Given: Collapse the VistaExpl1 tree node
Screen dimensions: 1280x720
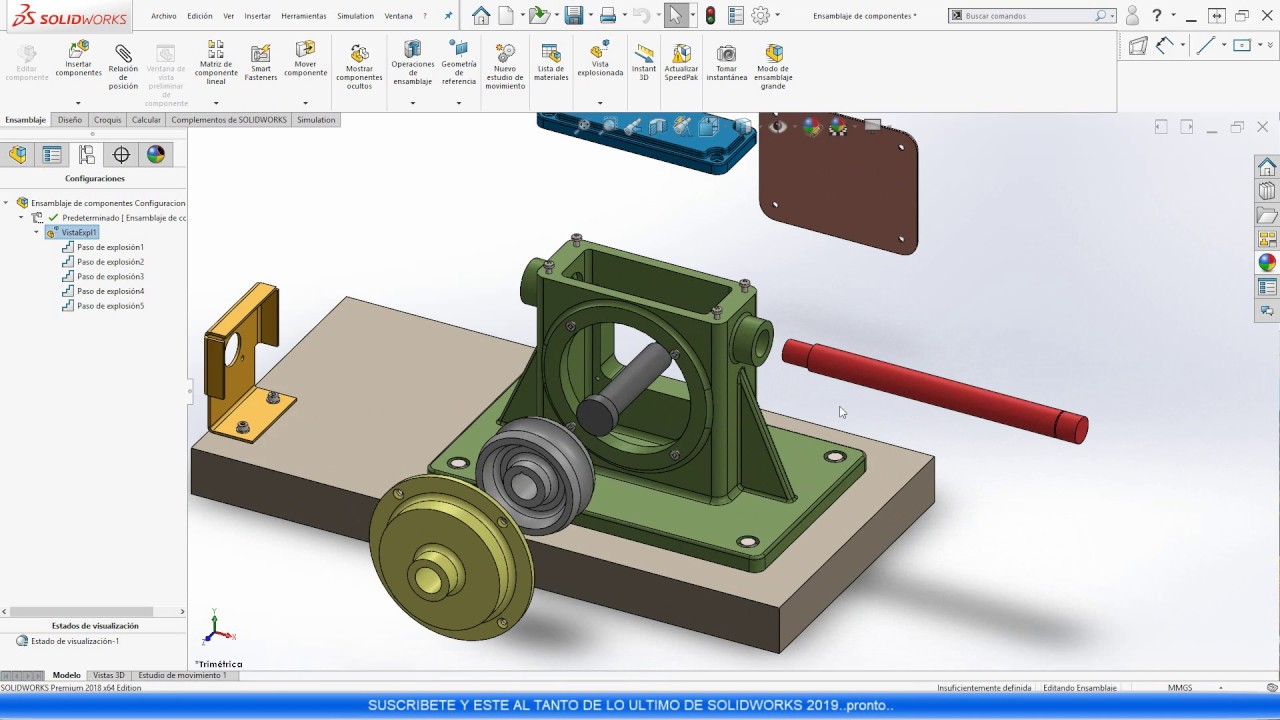Looking at the screenshot, I should pyautogui.click(x=37, y=232).
